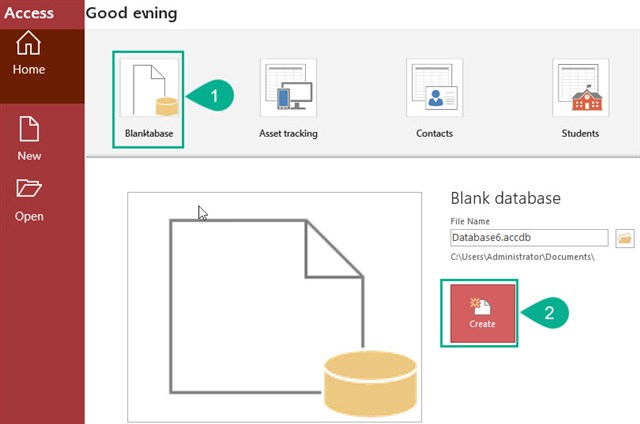The image size is (640, 424).
Task: Click the Access title text
Action: 29,13
